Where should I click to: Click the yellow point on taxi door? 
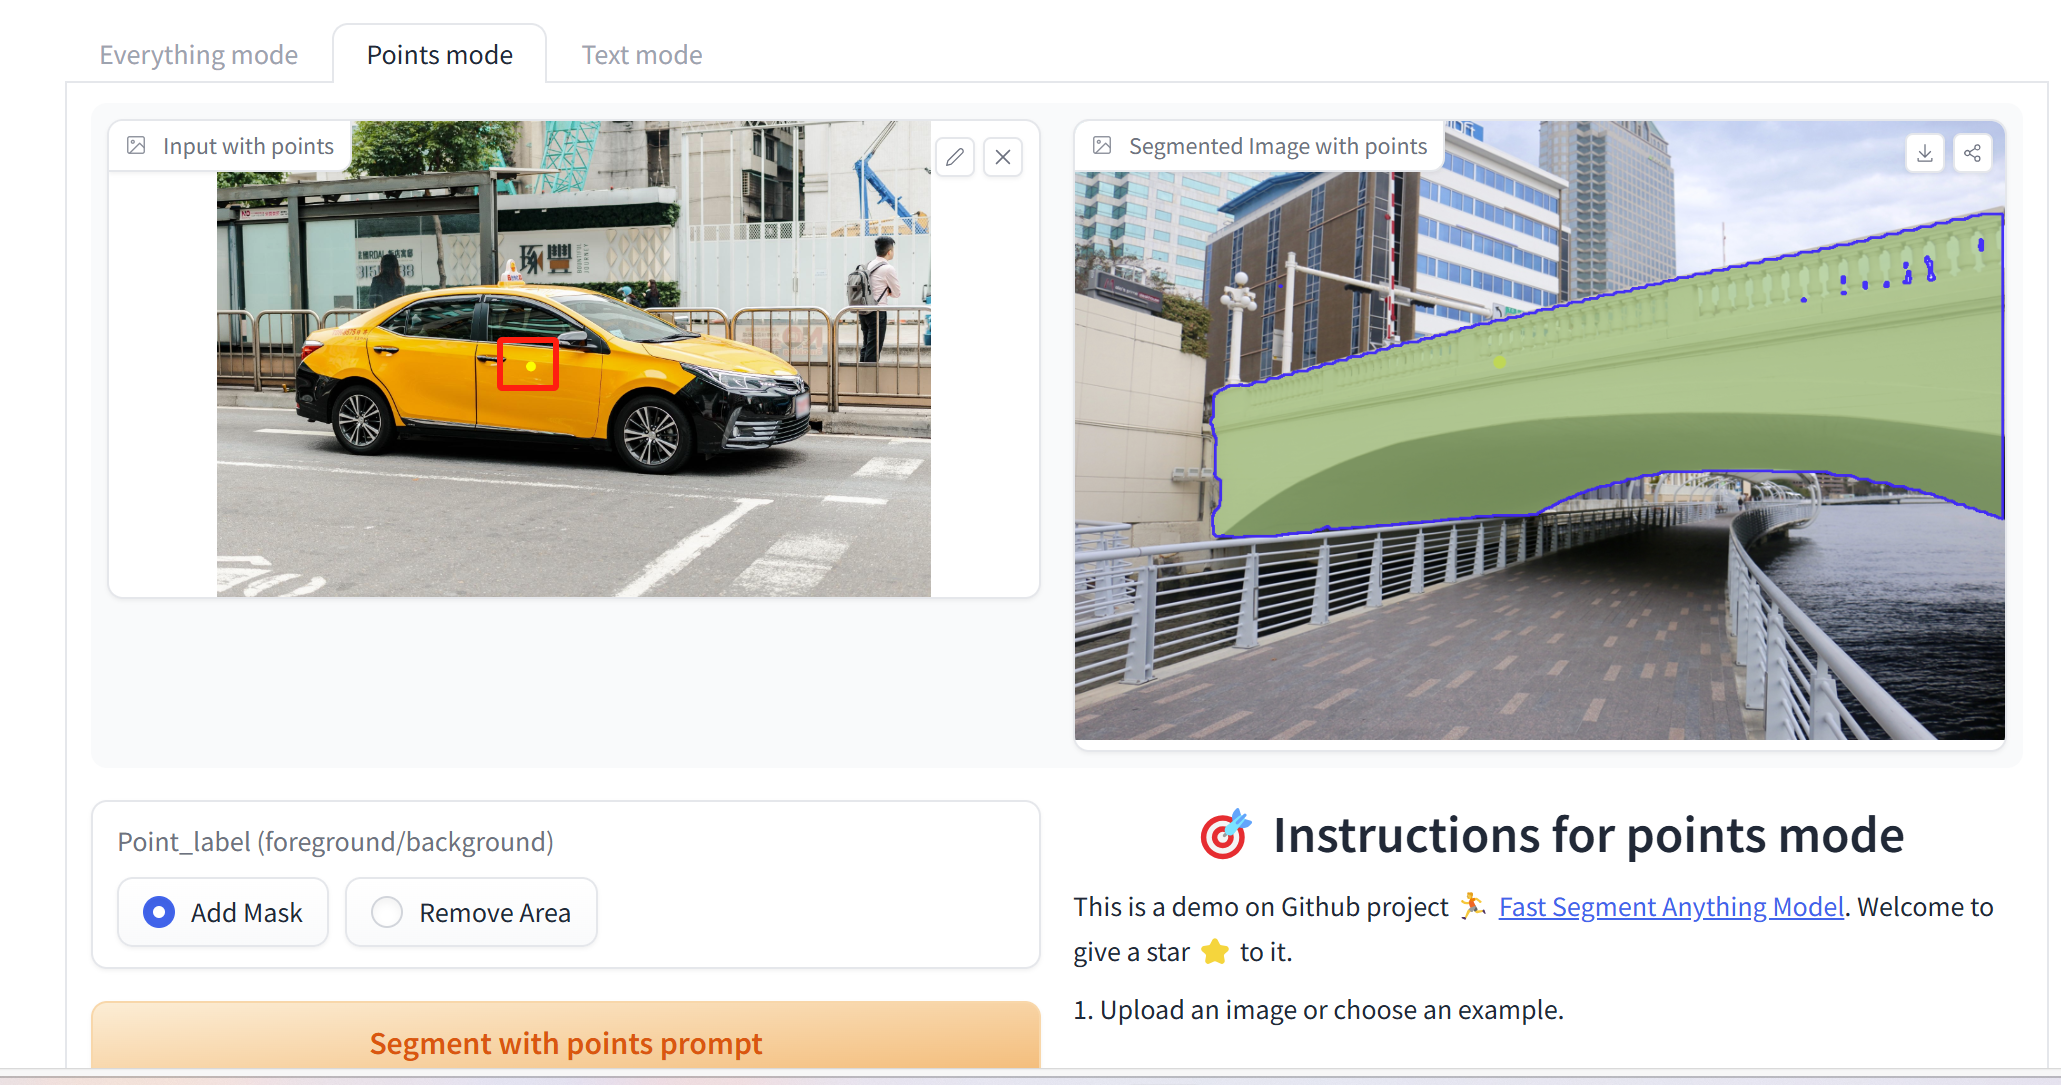tap(531, 367)
